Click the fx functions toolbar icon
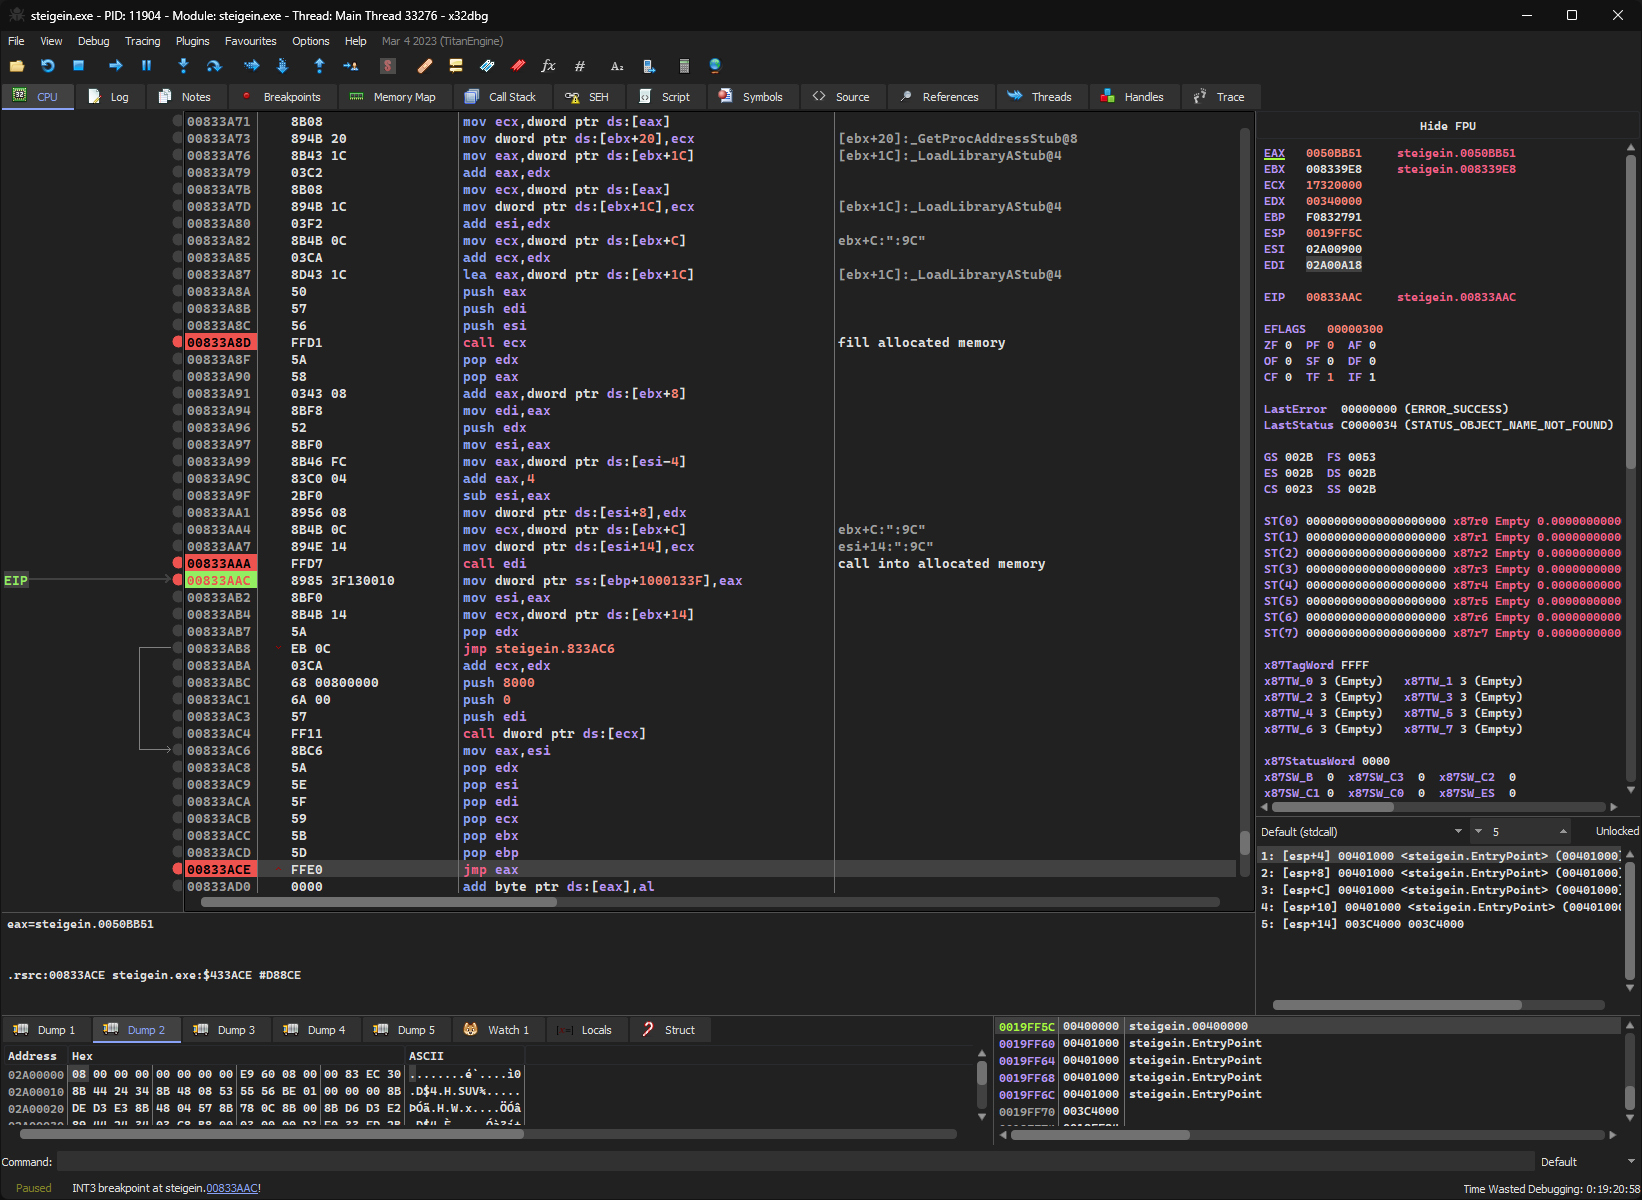 coord(548,66)
